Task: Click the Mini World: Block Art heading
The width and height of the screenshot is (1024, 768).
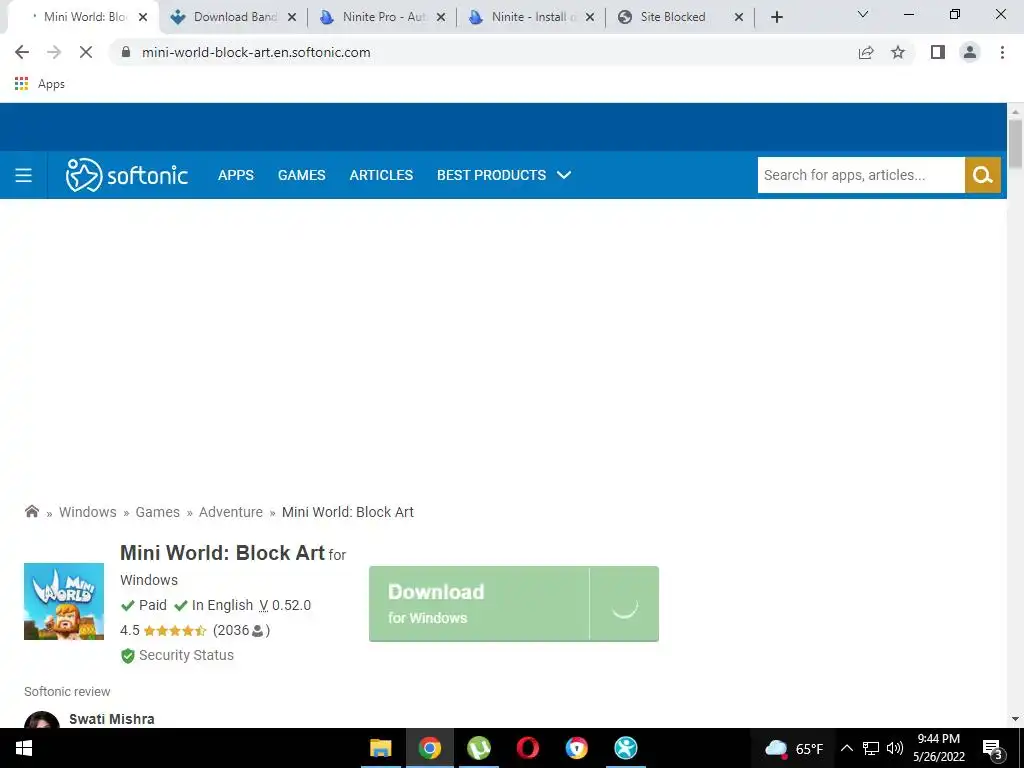Action: [222, 552]
